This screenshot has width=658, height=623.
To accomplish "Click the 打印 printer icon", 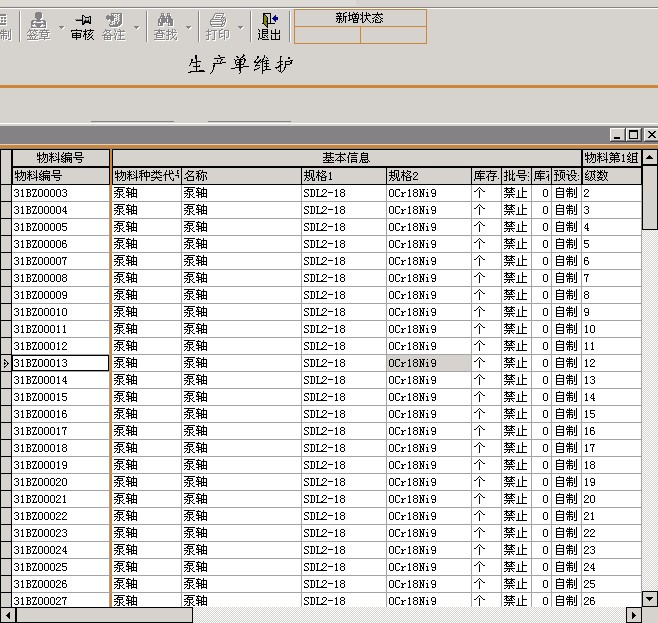I will click(x=218, y=27).
